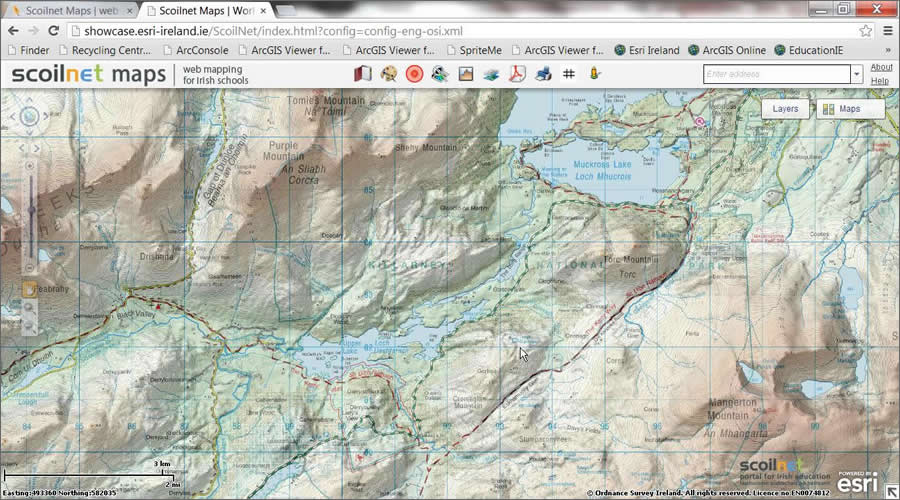900x500 pixels.
Task: Bookmark page with star icon
Action: 865,31
